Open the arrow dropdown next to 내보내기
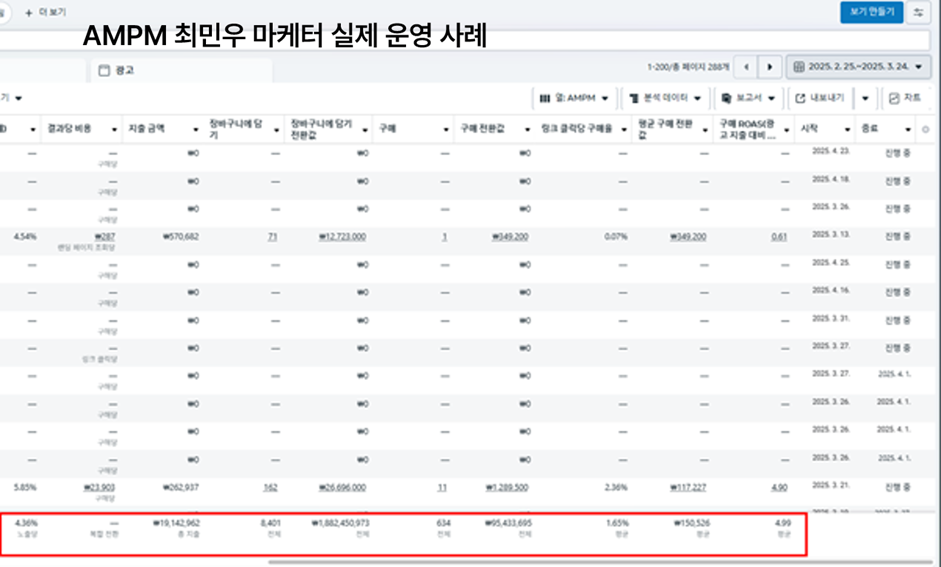The width and height of the screenshot is (941, 567). 865,98
